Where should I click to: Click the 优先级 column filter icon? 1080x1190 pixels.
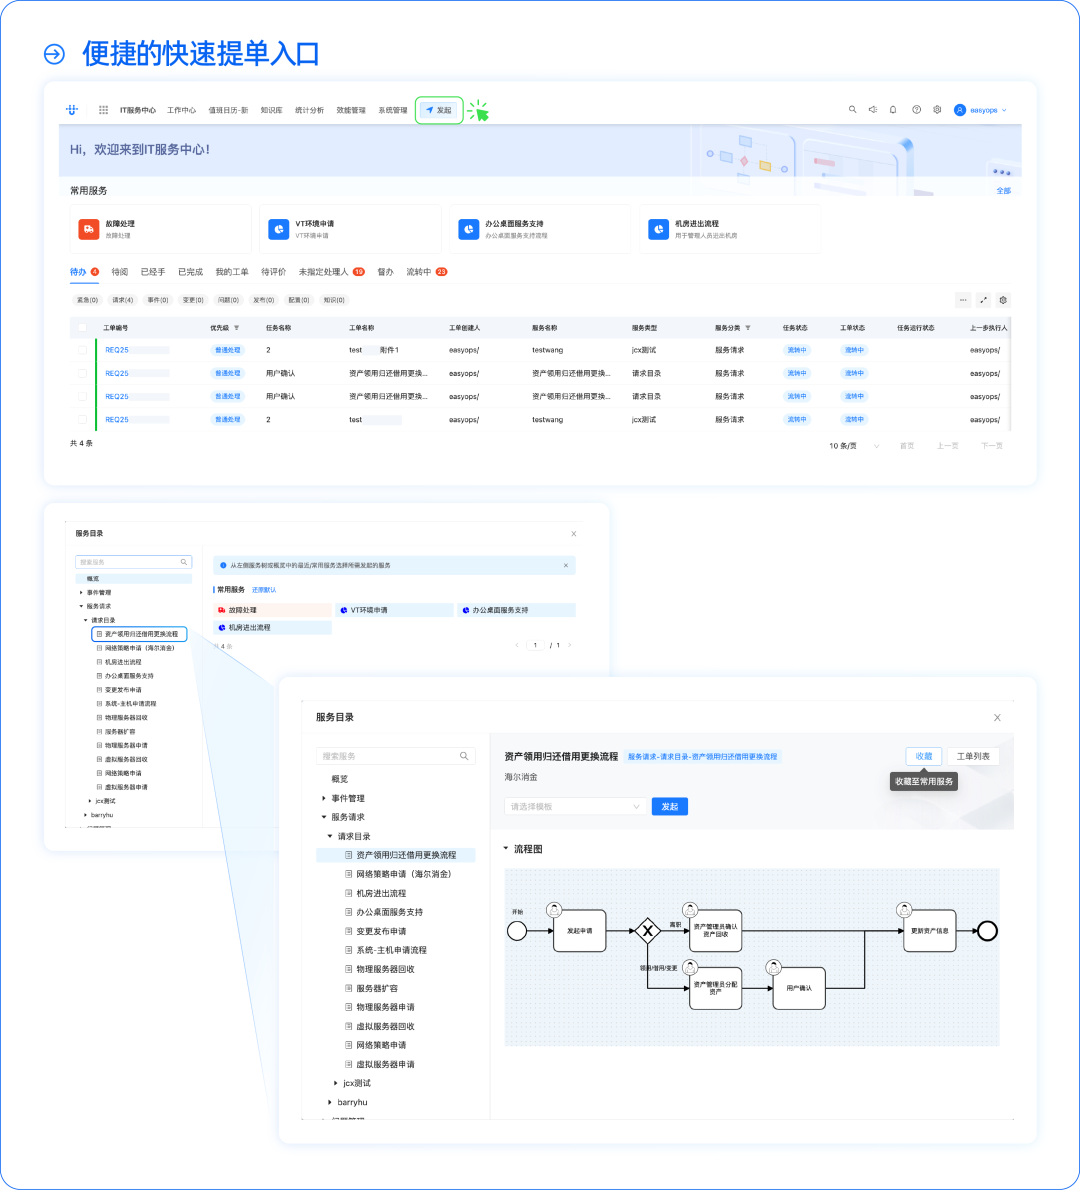click(237, 328)
